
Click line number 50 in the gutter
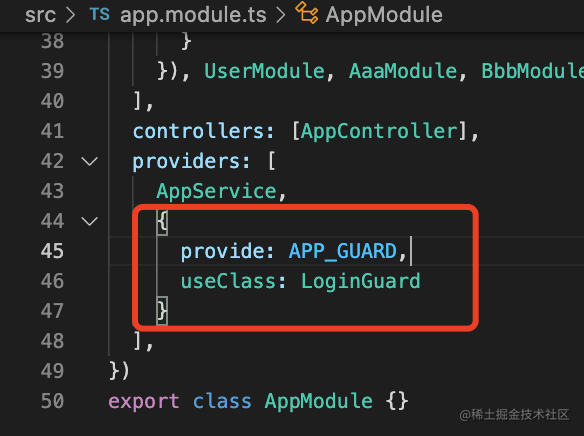click(x=52, y=401)
